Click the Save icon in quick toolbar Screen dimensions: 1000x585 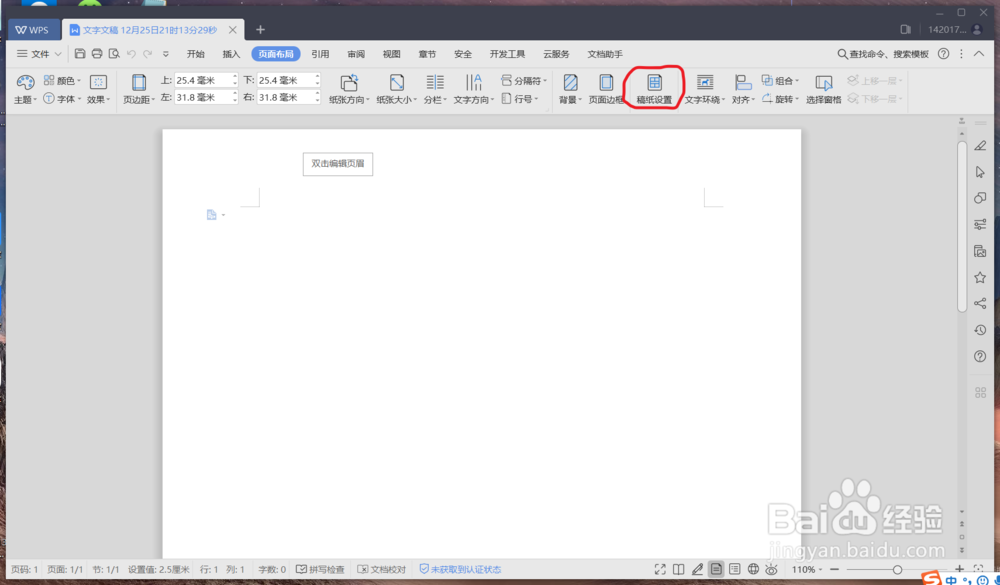click(80, 54)
